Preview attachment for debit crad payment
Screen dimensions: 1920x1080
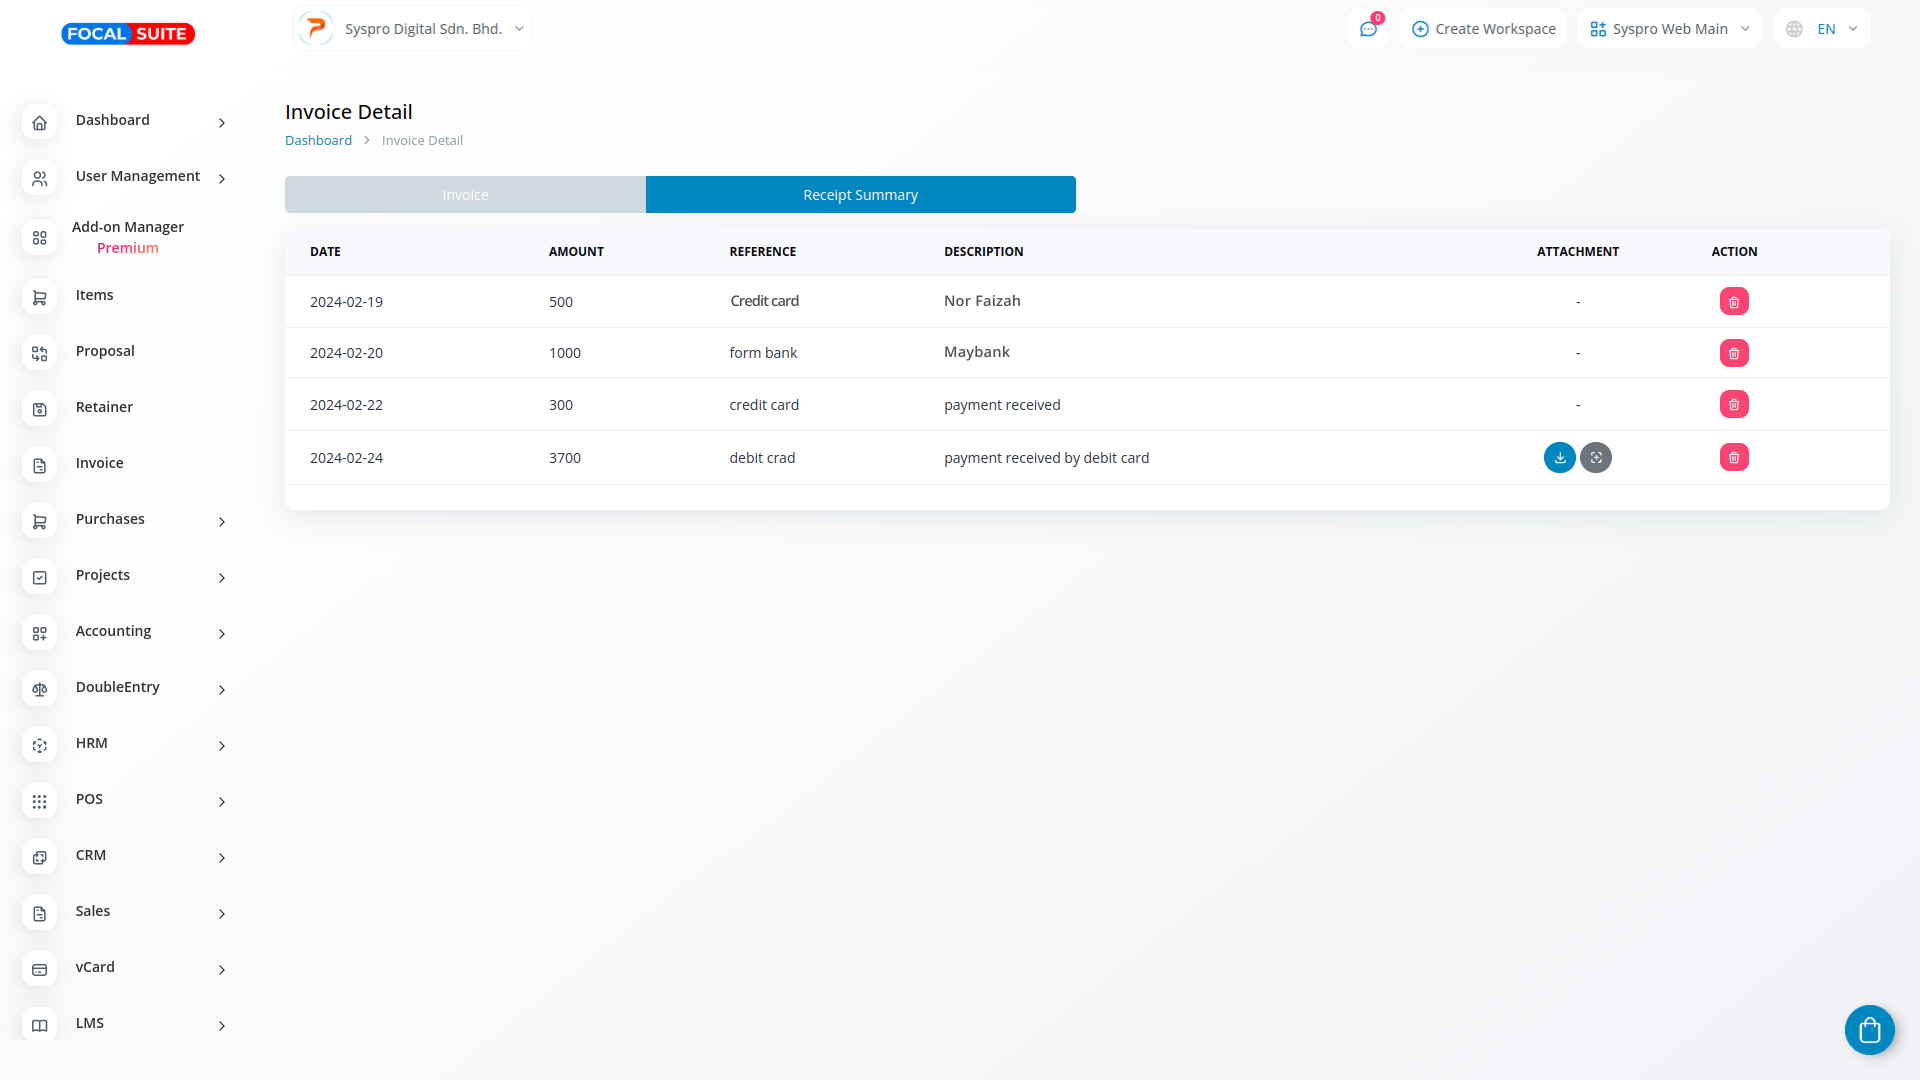click(1596, 458)
